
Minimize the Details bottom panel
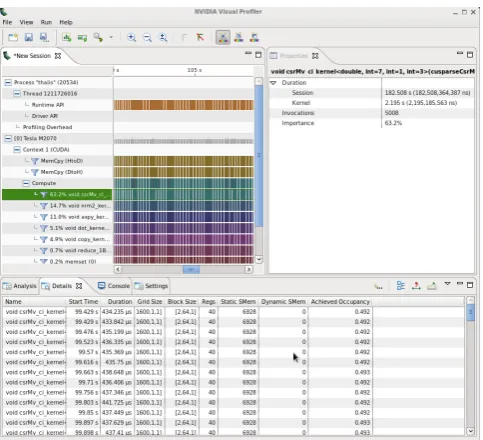(460, 284)
